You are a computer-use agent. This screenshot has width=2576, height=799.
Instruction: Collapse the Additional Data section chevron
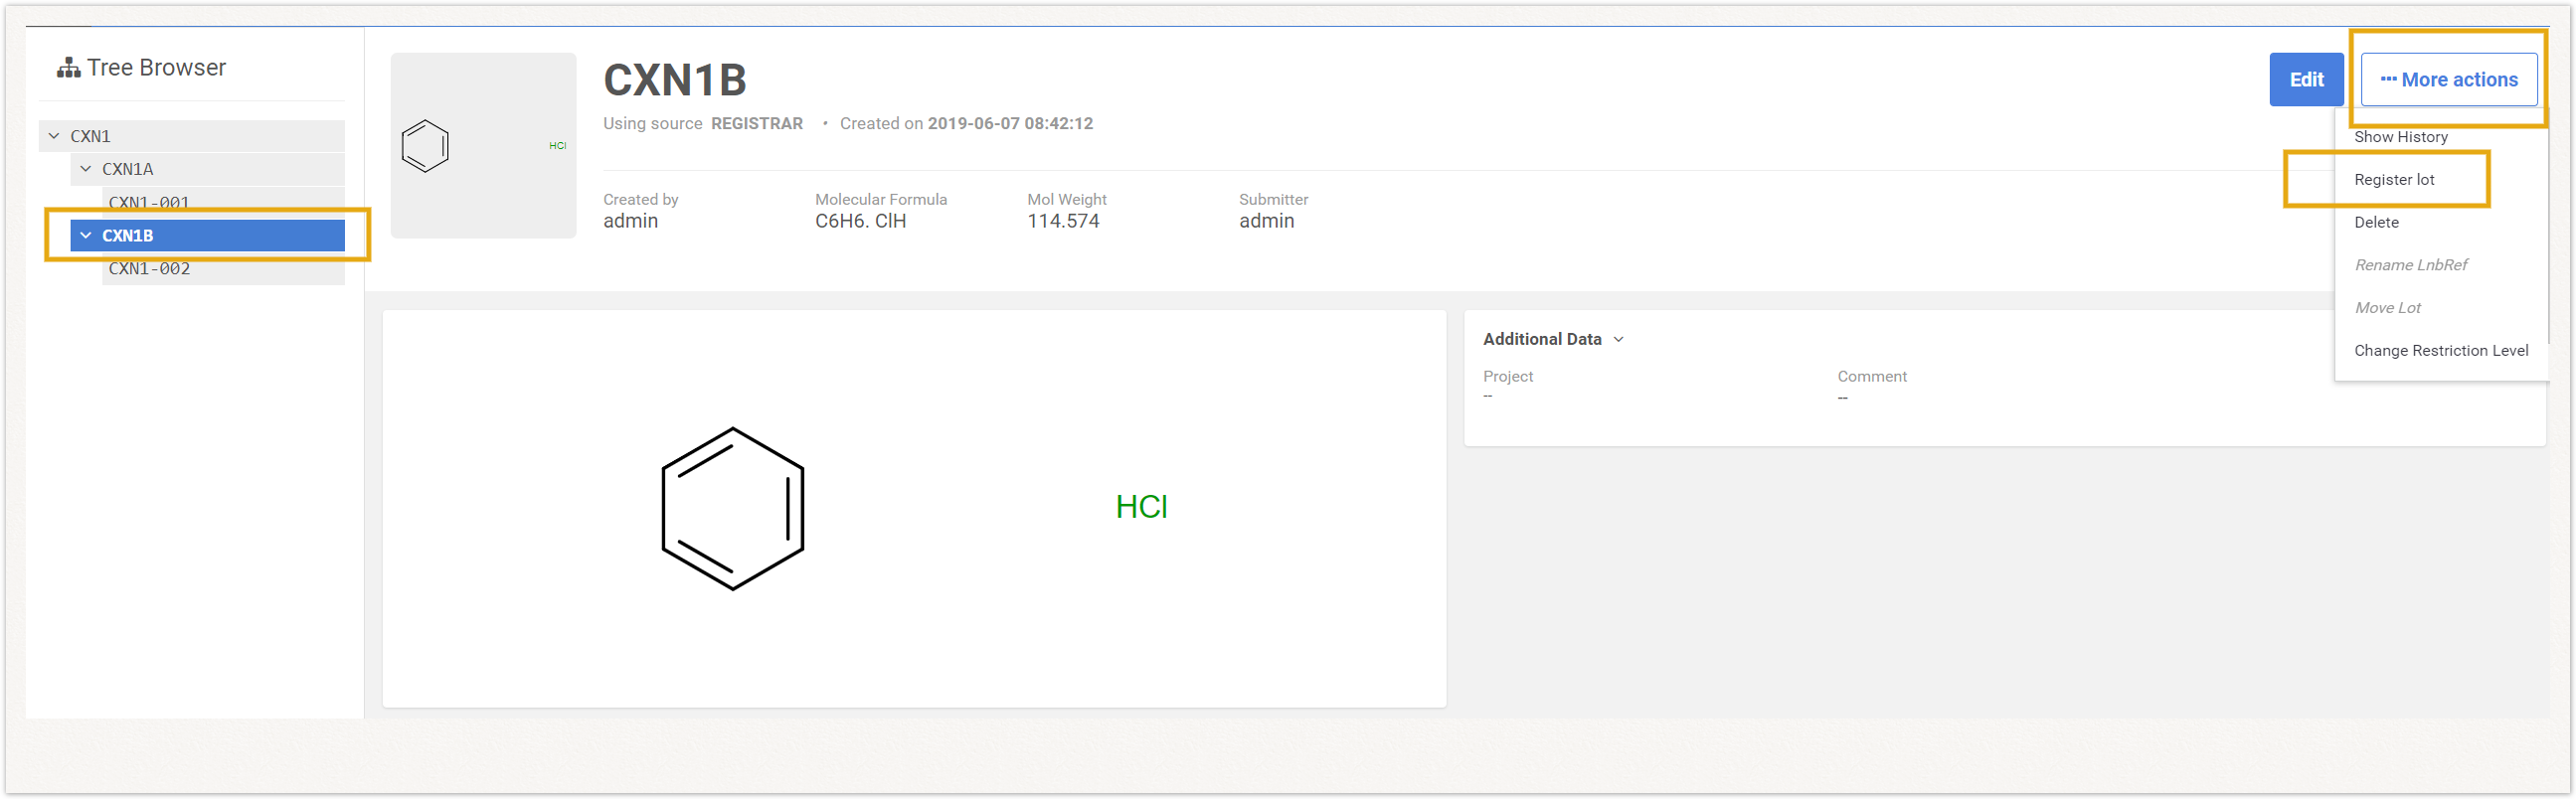click(x=1618, y=340)
